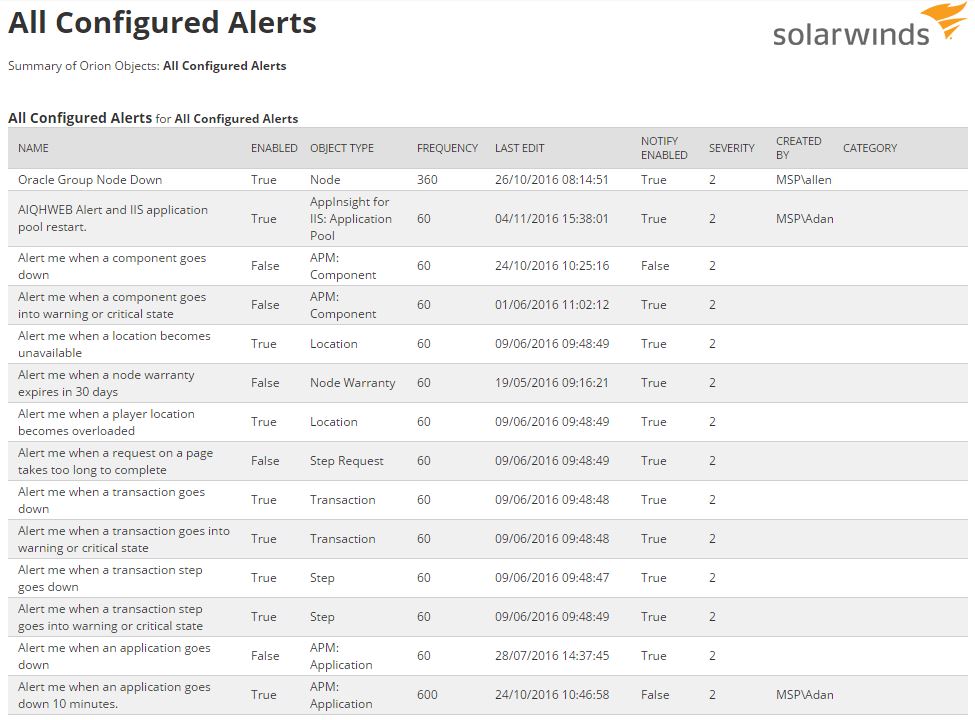Viewport: 975px width, 720px height.
Task: Click the Enabled column header
Action: 274,148
